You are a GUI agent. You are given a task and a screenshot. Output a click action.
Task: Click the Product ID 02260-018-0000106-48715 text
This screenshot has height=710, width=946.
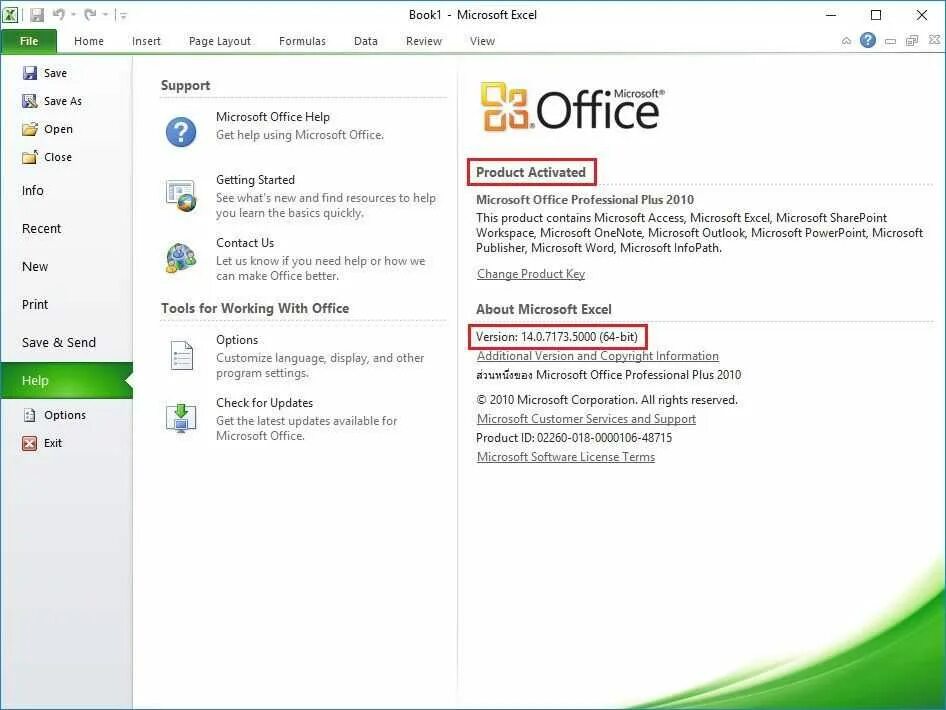coord(574,438)
